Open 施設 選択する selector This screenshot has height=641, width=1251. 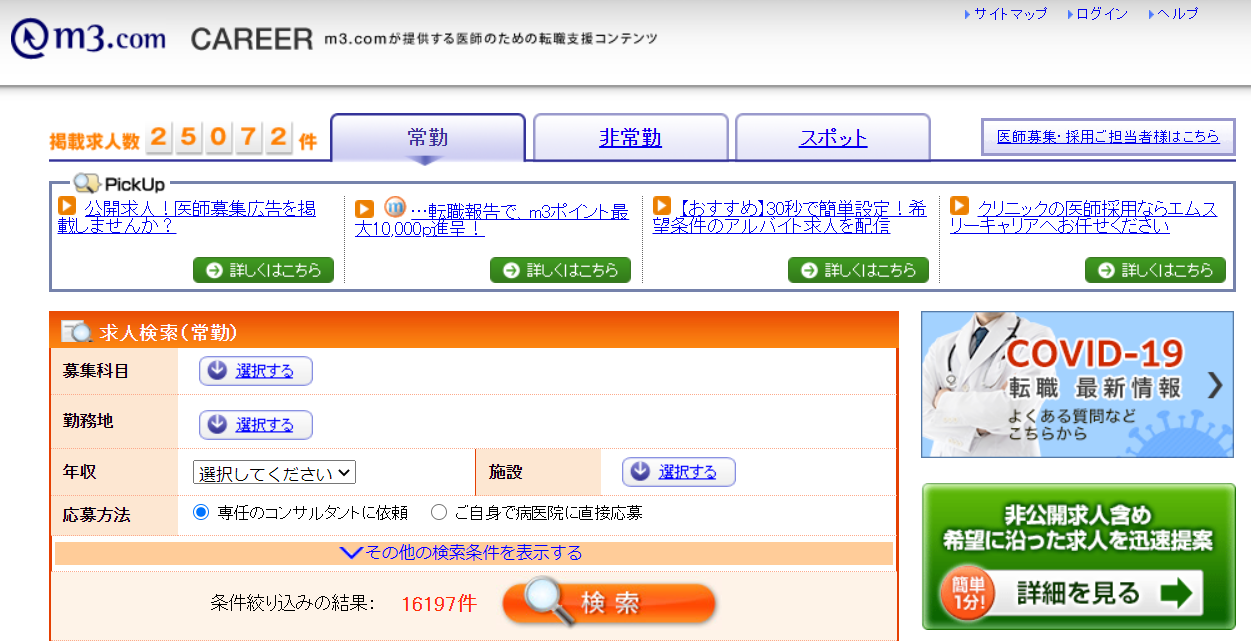(x=679, y=472)
